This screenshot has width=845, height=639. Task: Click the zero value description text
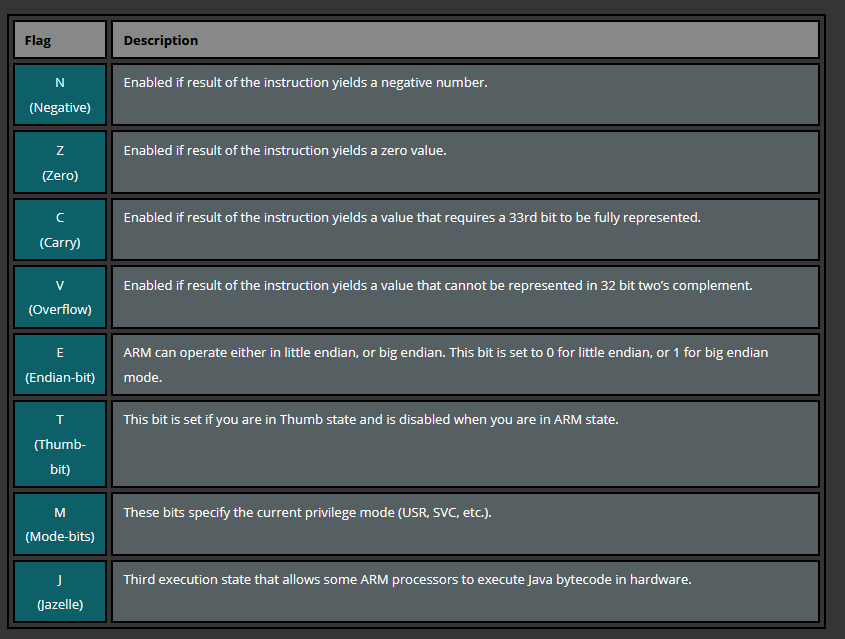[x=285, y=150]
